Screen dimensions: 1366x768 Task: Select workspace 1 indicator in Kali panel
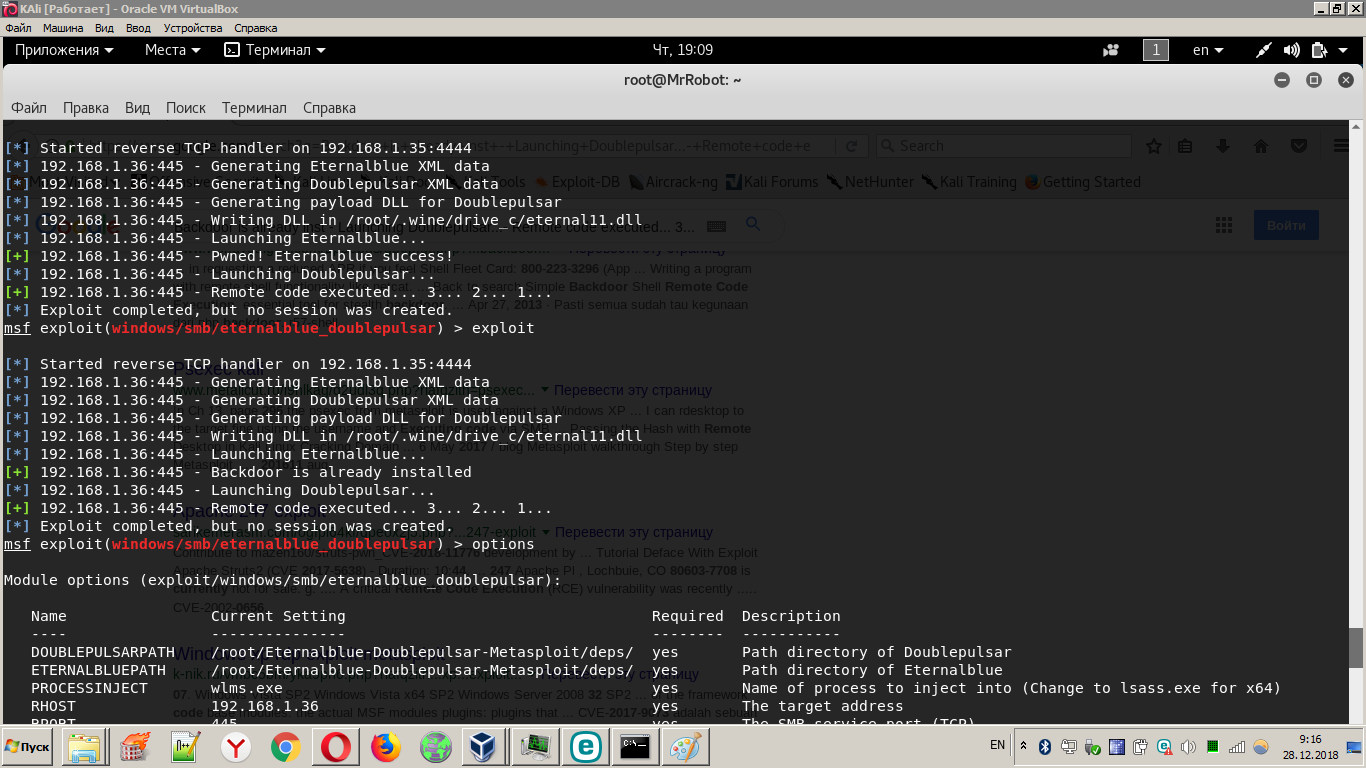click(1156, 50)
